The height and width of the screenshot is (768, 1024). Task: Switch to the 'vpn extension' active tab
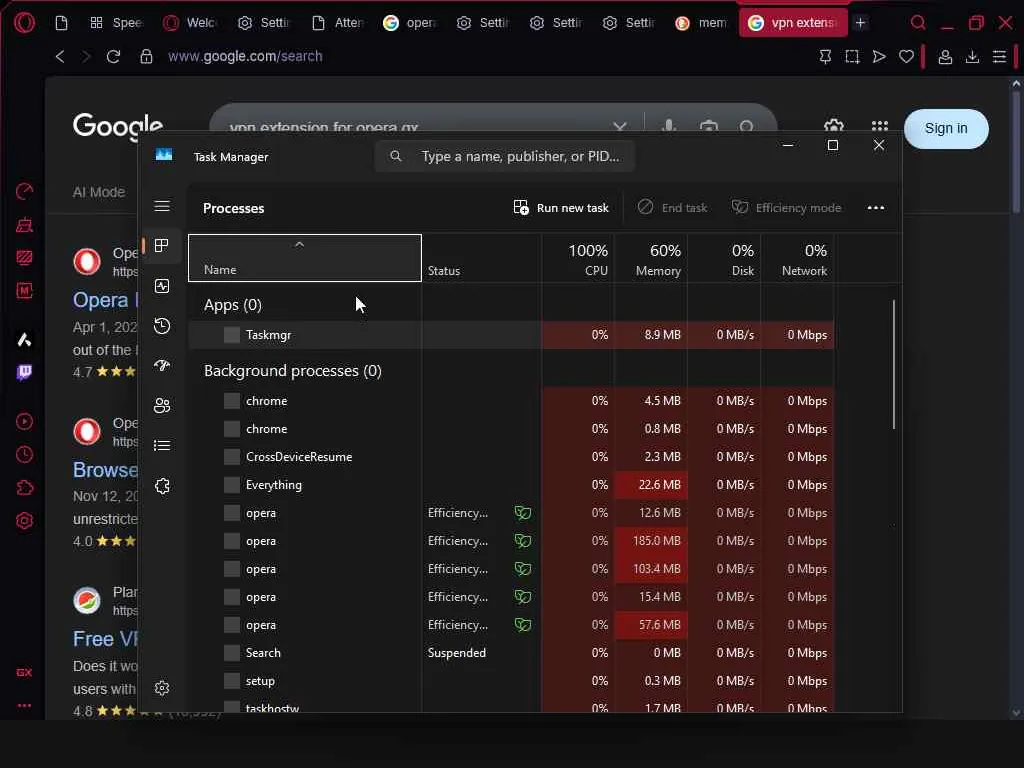click(793, 23)
